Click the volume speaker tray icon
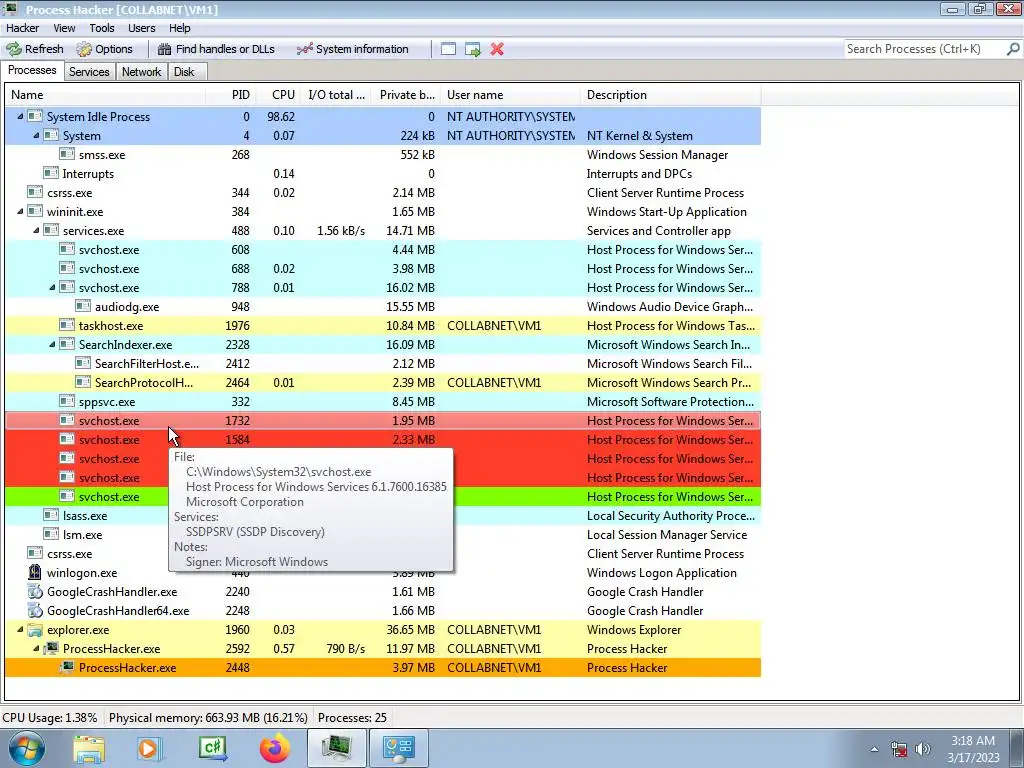Screen dimensions: 1024x768 [x=923, y=749]
